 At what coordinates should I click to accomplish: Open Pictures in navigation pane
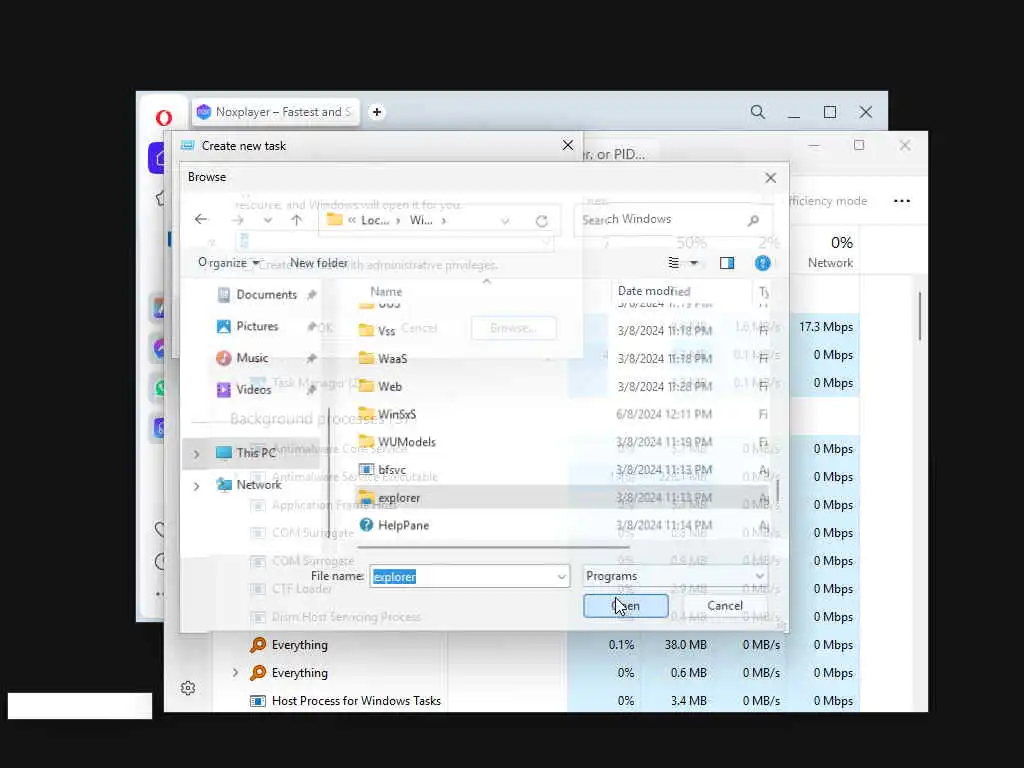(257, 326)
